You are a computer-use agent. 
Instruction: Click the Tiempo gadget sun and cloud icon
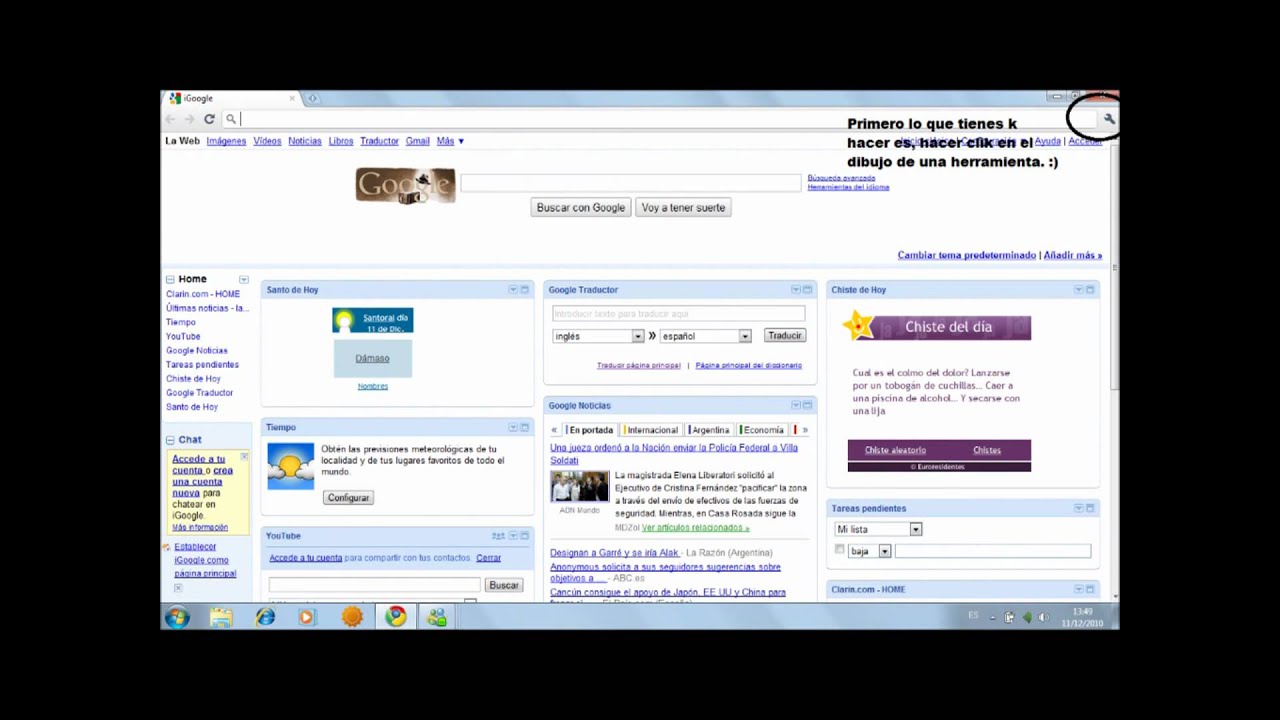coord(290,466)
